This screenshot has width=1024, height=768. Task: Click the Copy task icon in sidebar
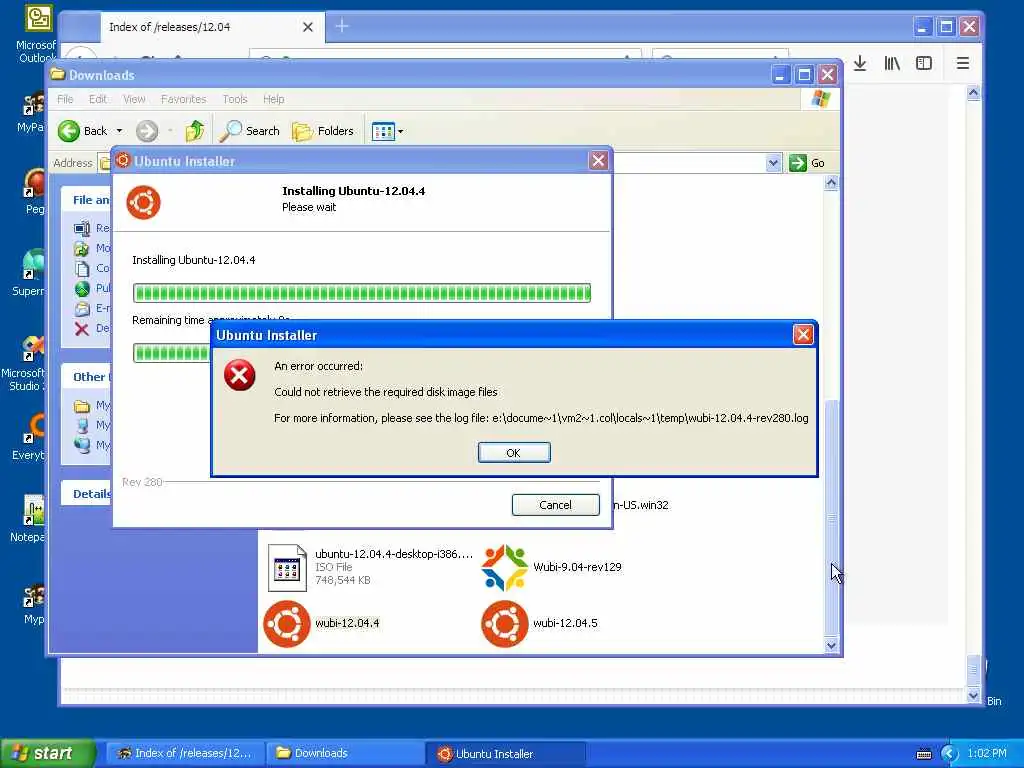[x=82, y=268]
